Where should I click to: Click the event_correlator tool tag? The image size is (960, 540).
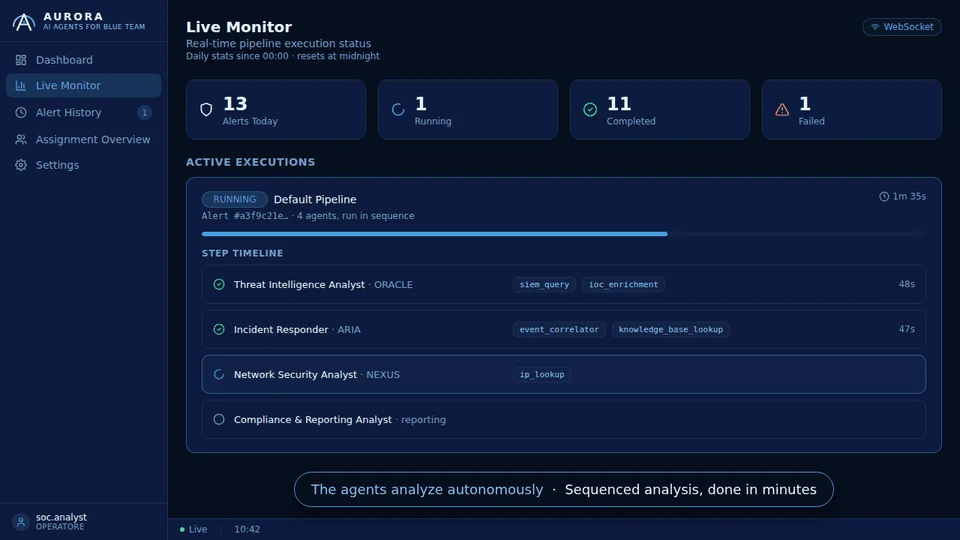click(x=559, y=329)
